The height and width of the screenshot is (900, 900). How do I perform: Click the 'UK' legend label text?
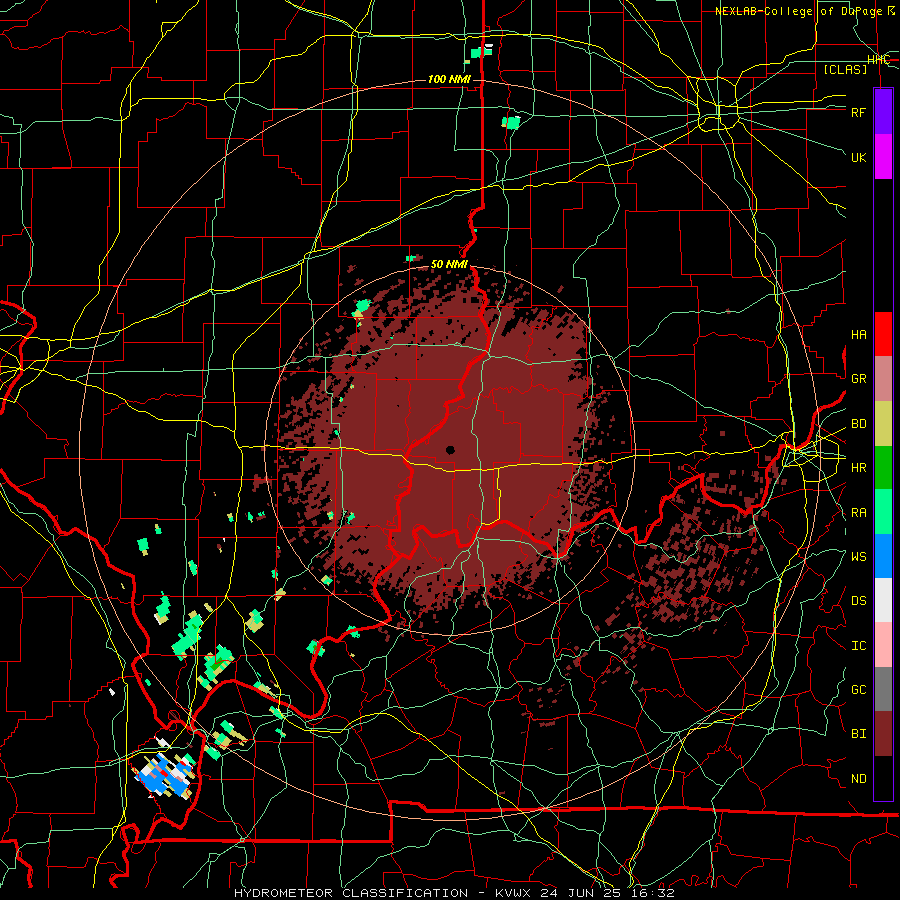(x=858, y=157)
